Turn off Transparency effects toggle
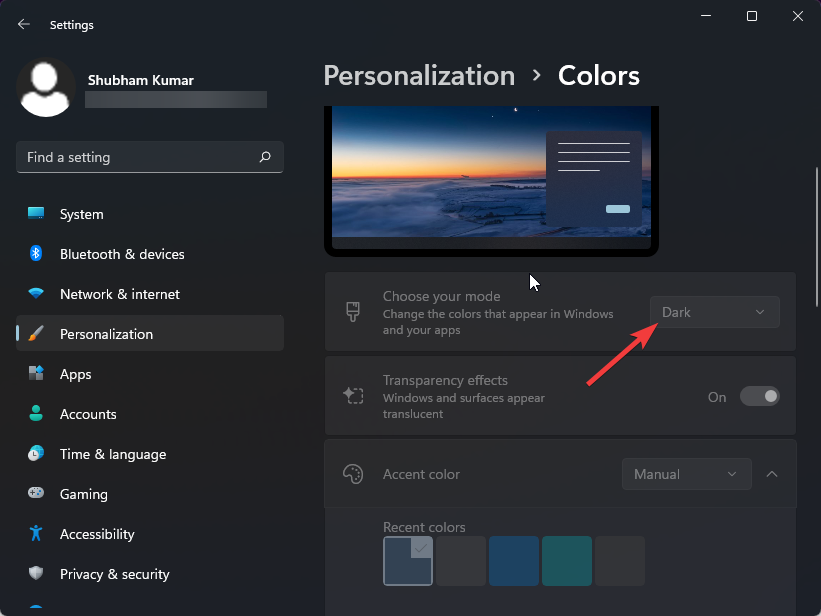Viewport: 821px width, 616px height. point(760,397)
